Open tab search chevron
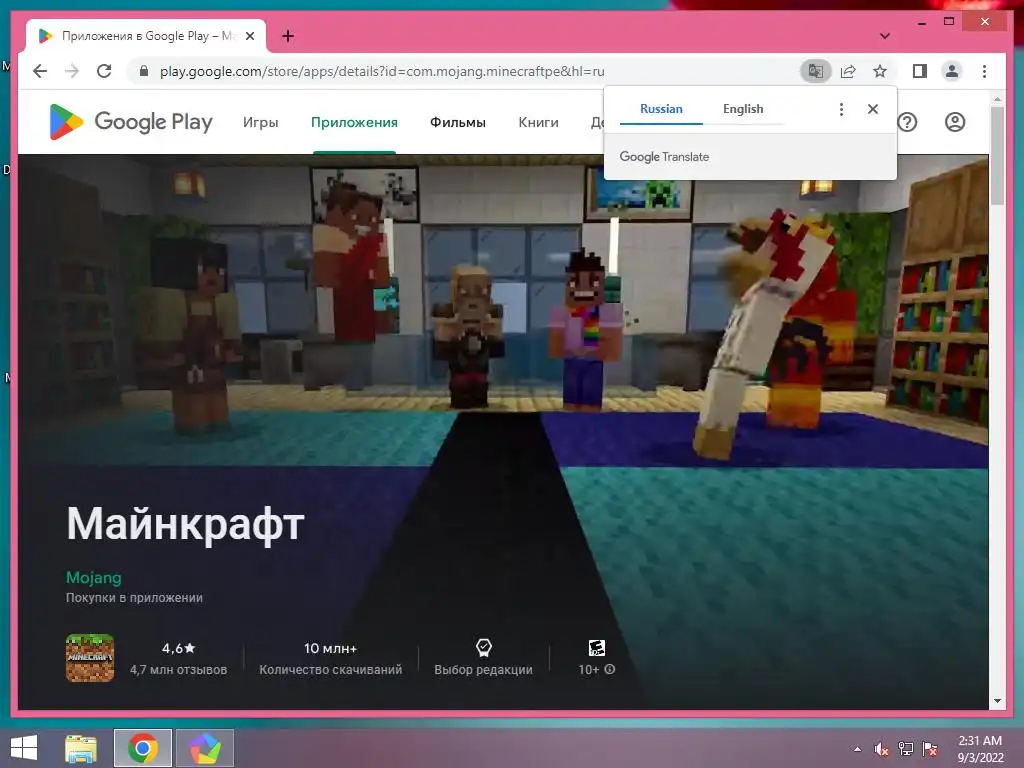 (x=884, y=36)
